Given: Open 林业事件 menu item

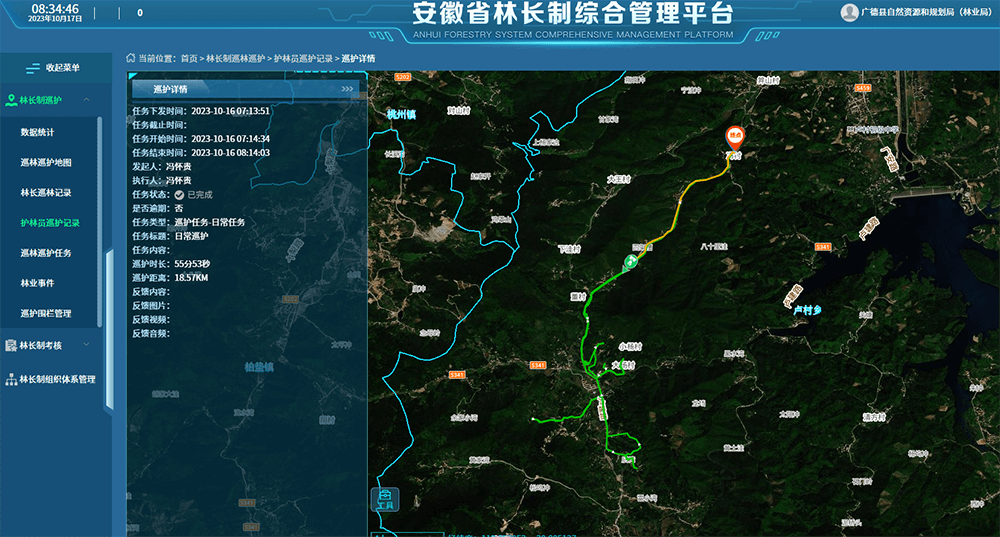Looking at the screenshot, I should 38,283.
